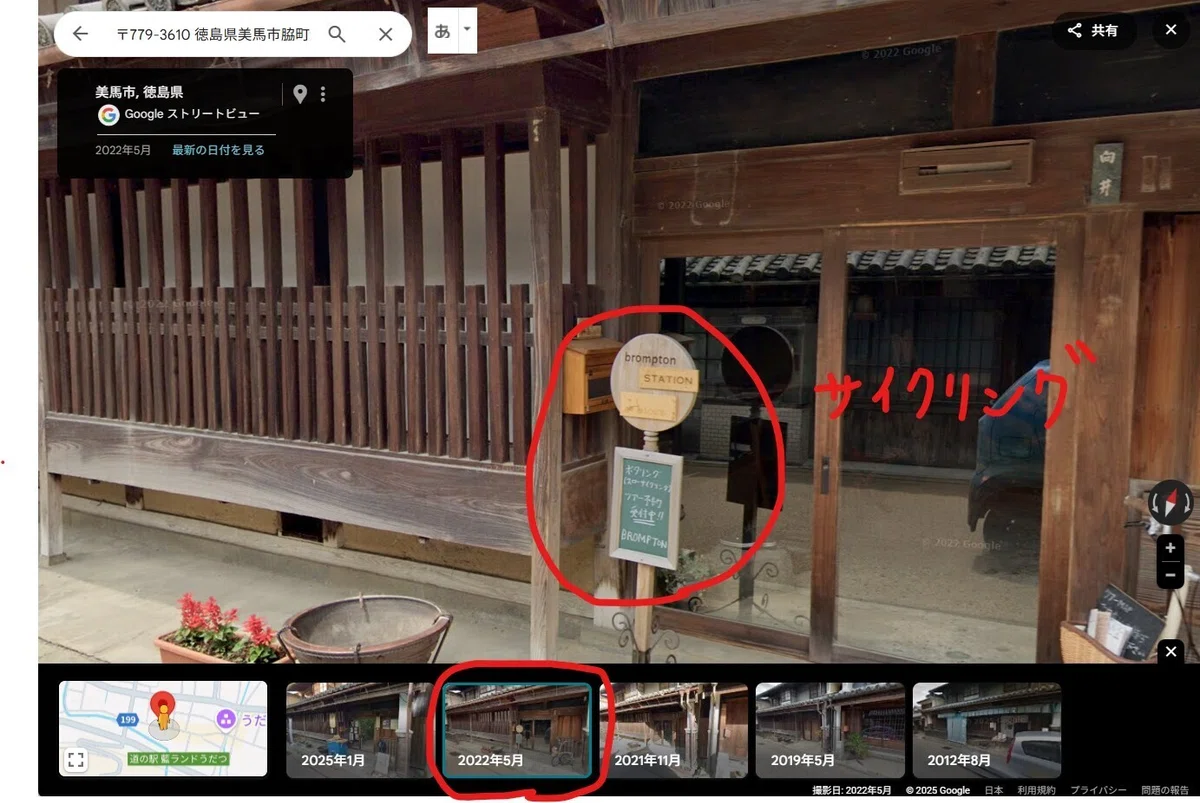Click the 撮影日: 2022年5月 footer text
The image size is (1200, 803).
tap(851, 790)
